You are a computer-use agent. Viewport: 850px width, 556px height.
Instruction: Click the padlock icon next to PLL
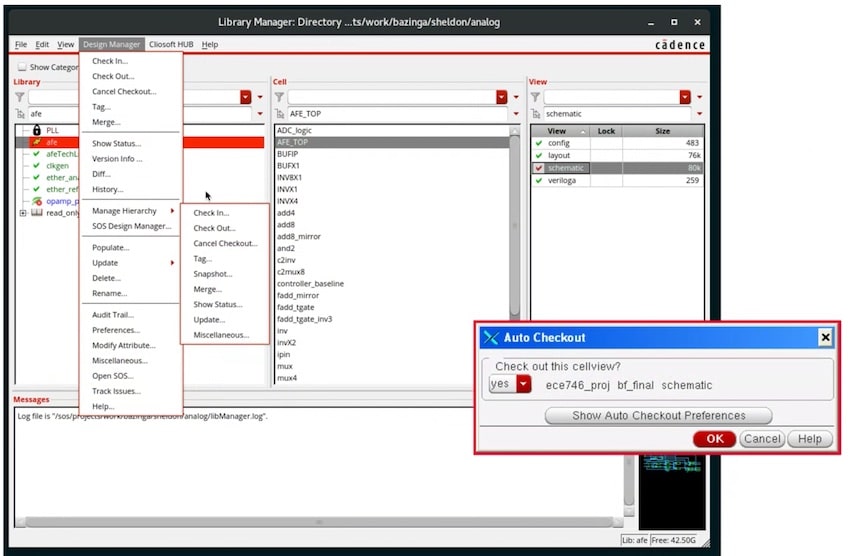point(37,130)
